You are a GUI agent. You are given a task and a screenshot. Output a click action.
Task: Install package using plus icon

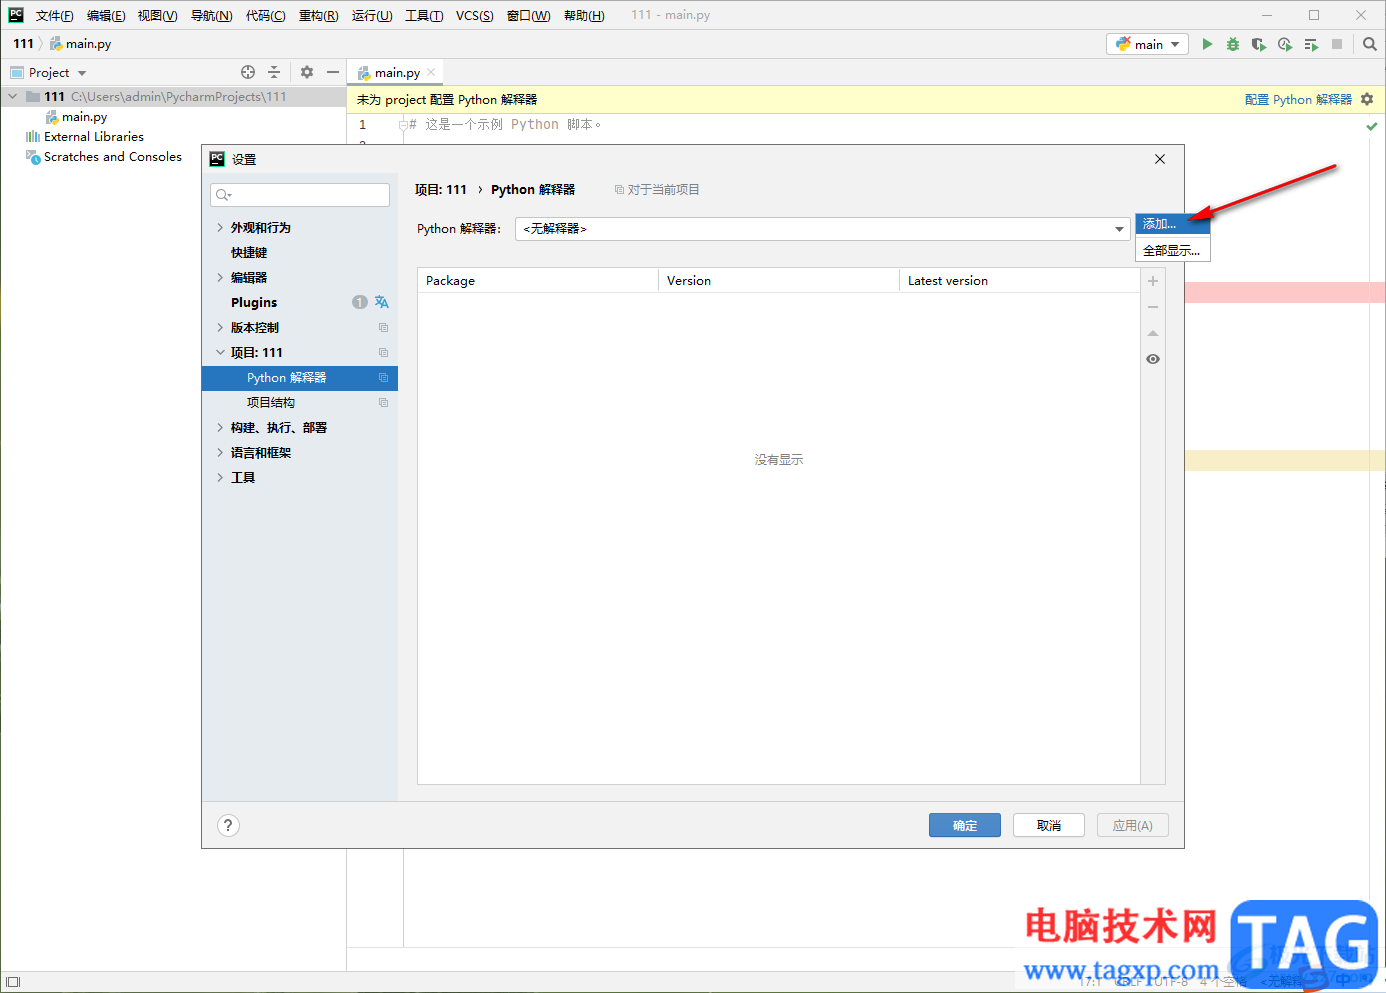tap(1153, 281)
